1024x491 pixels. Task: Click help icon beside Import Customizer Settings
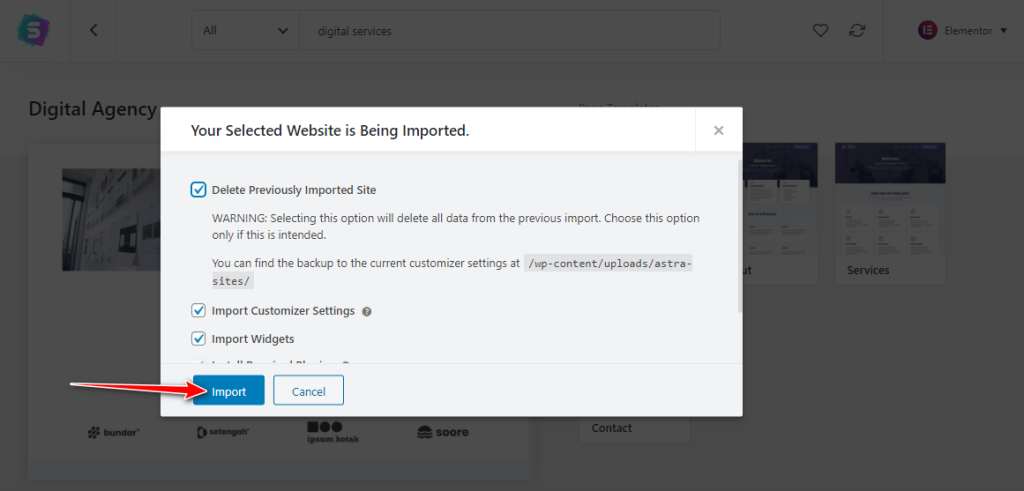click(x=367, y=312)
